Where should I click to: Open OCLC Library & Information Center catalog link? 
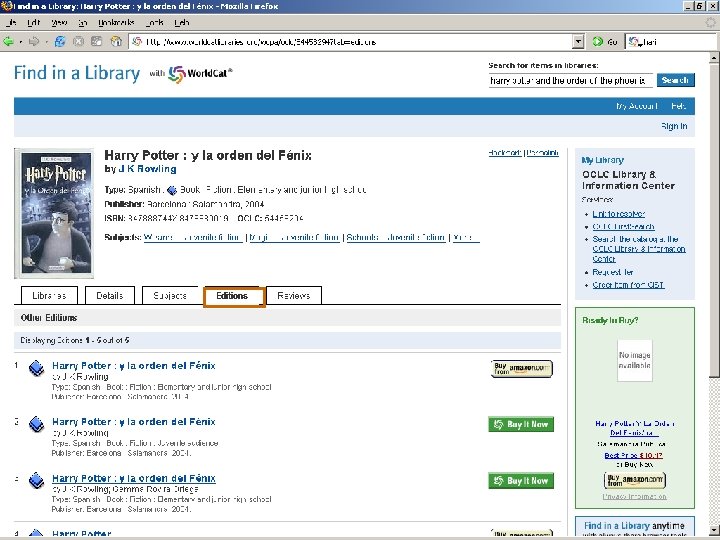tap(639, 249)
